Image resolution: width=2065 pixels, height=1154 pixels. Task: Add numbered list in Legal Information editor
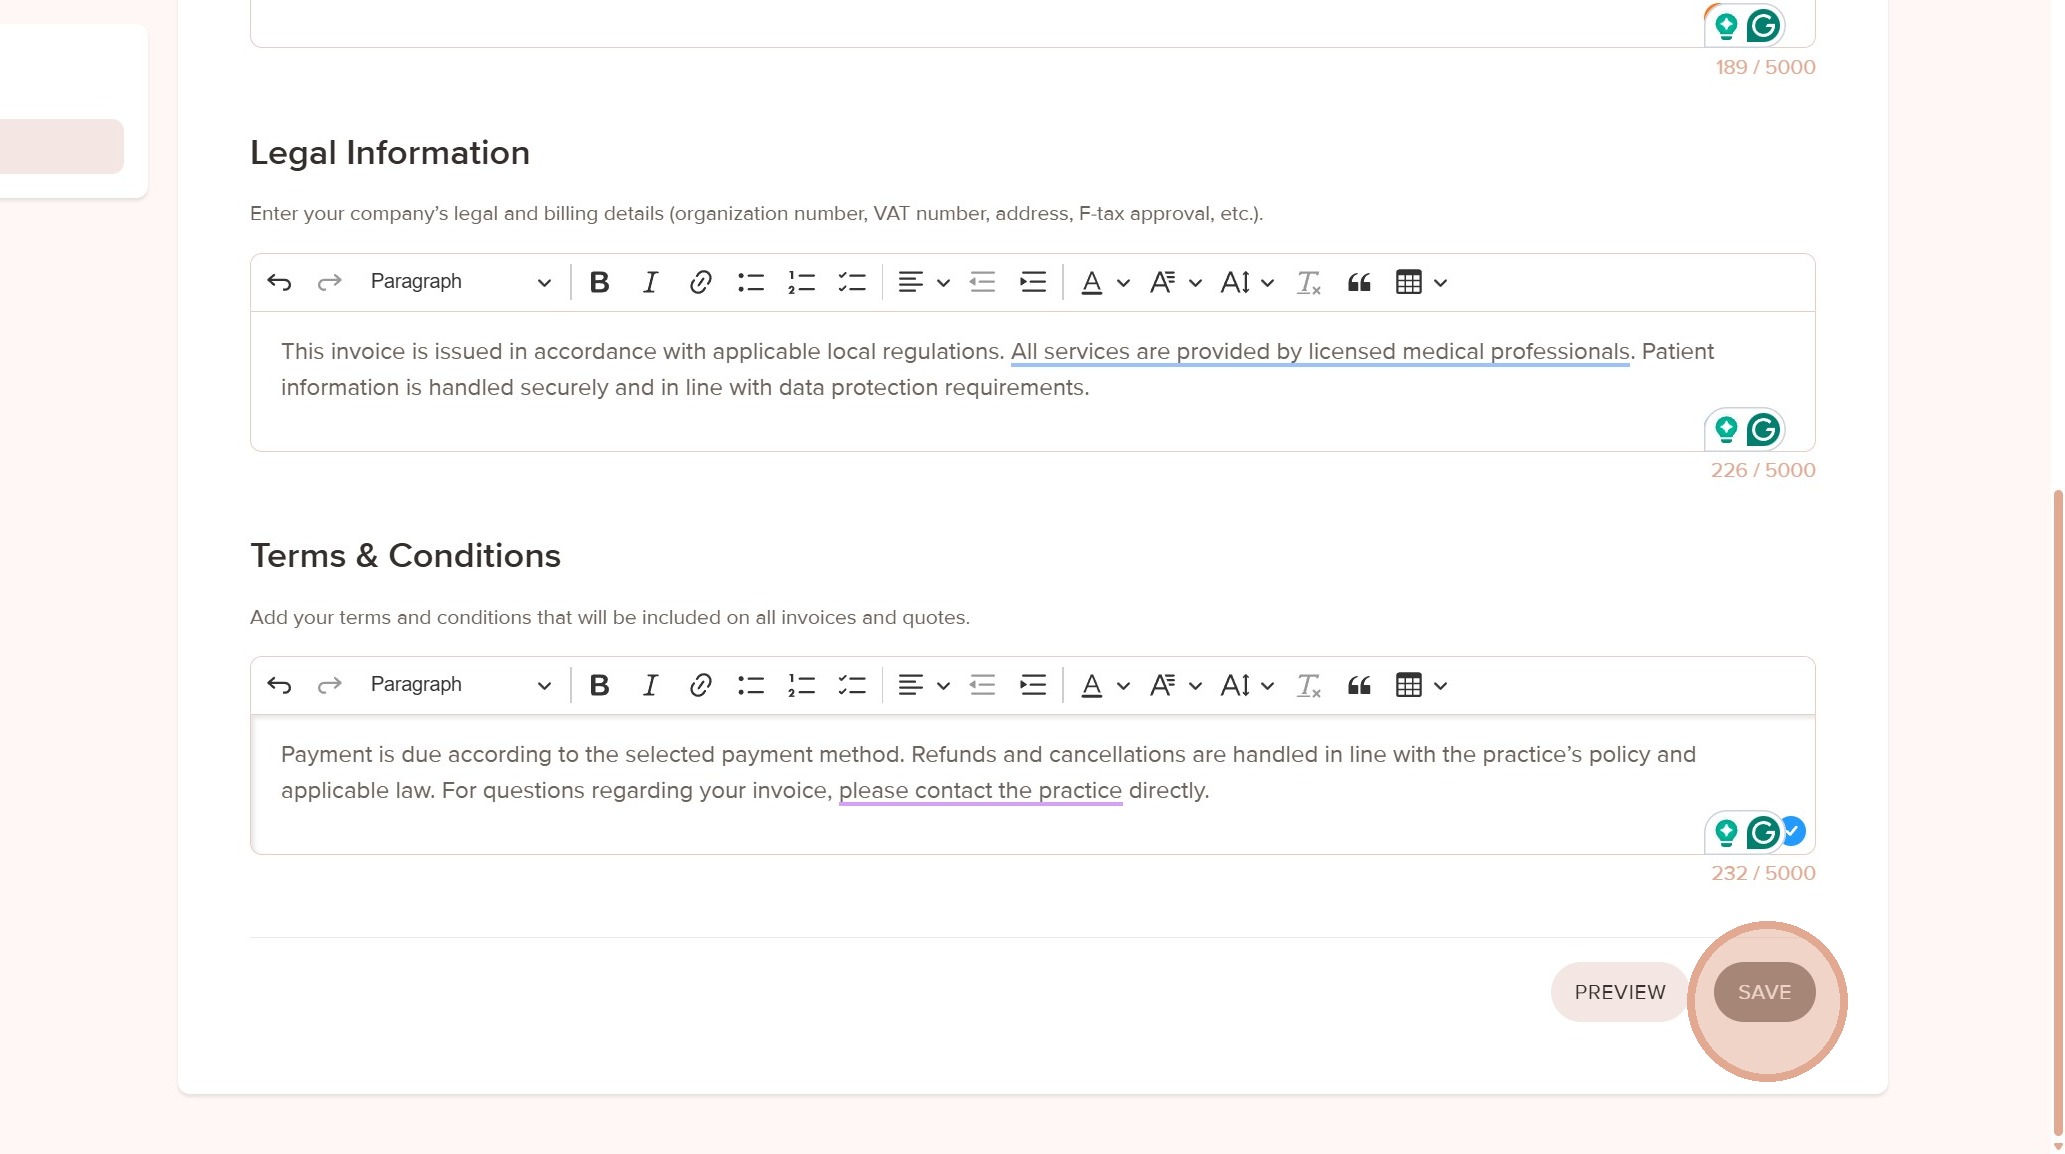click(801, 283)
